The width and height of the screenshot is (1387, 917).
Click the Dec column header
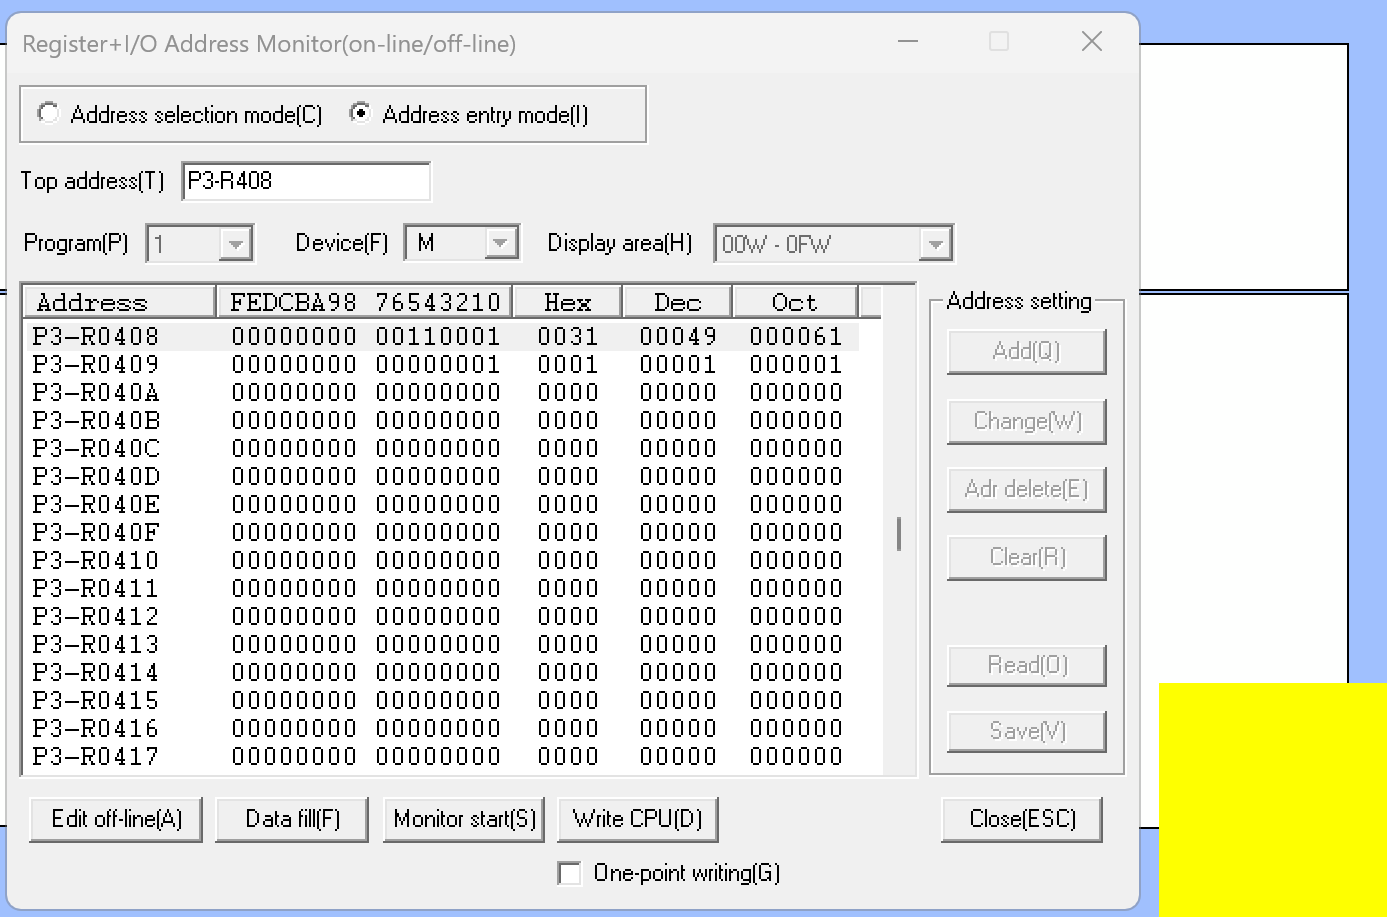677,302
